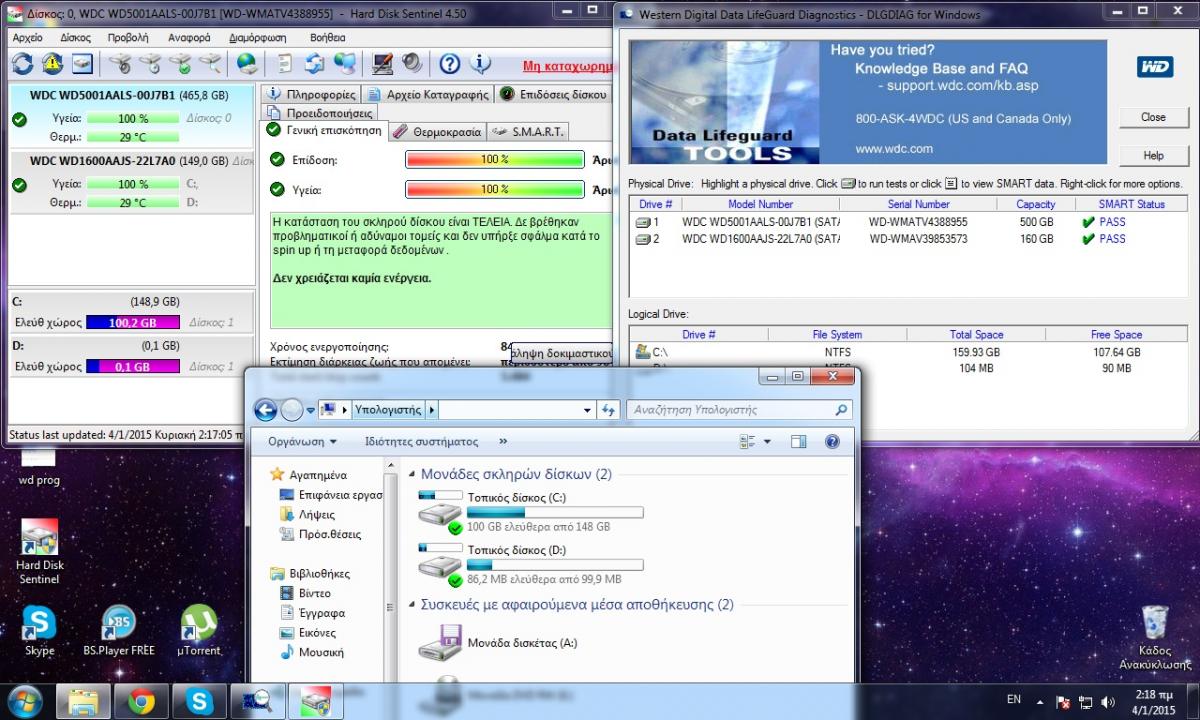The width and height of the screenshot is (1200, 720).
Task: Click the refresh icon in Hard Disk Sentinel toolbar
Action: [22, 64]
